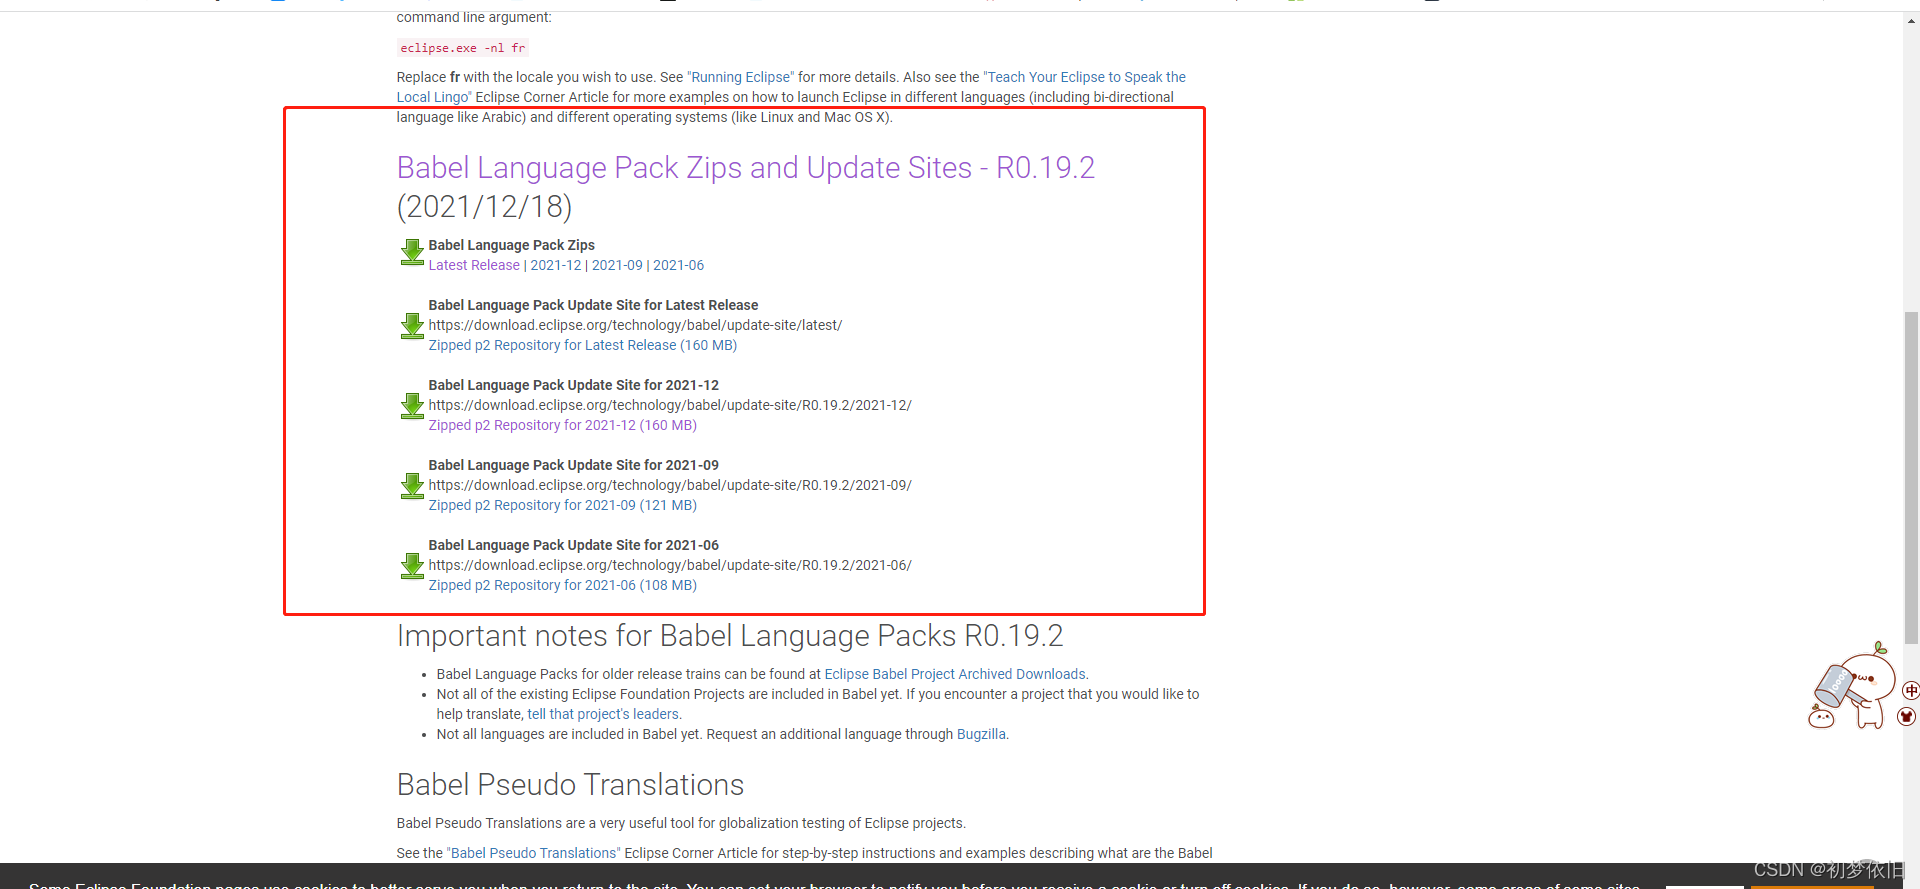Open the 2021-12 language pack zips link
The image size is (1920, 889).
pos(556,265)
